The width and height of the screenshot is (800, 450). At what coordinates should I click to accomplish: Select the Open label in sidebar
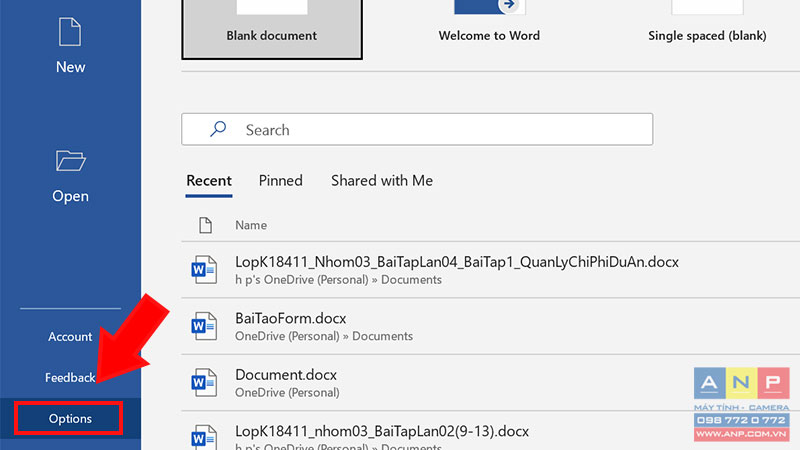70,196
